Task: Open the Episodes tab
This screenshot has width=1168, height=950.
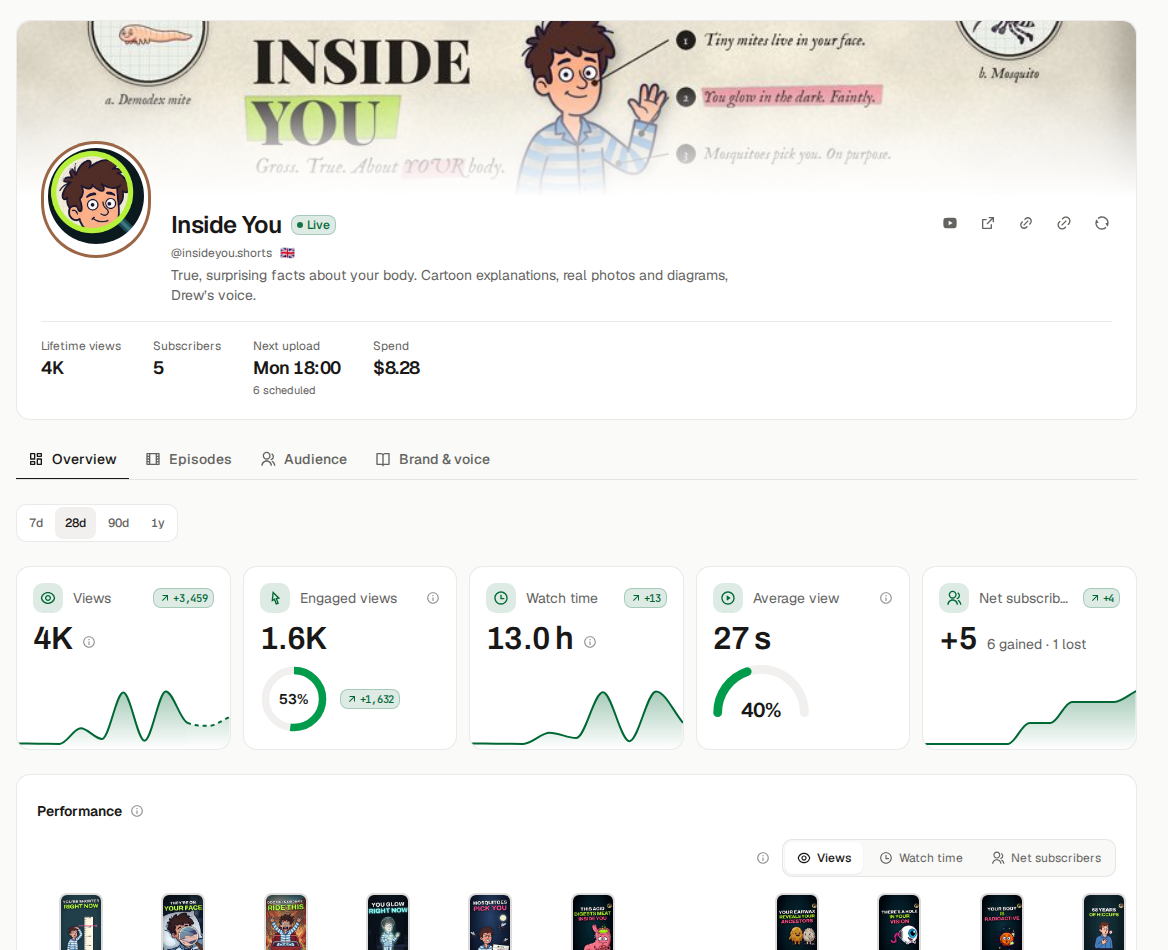Action: pos(189,460)
